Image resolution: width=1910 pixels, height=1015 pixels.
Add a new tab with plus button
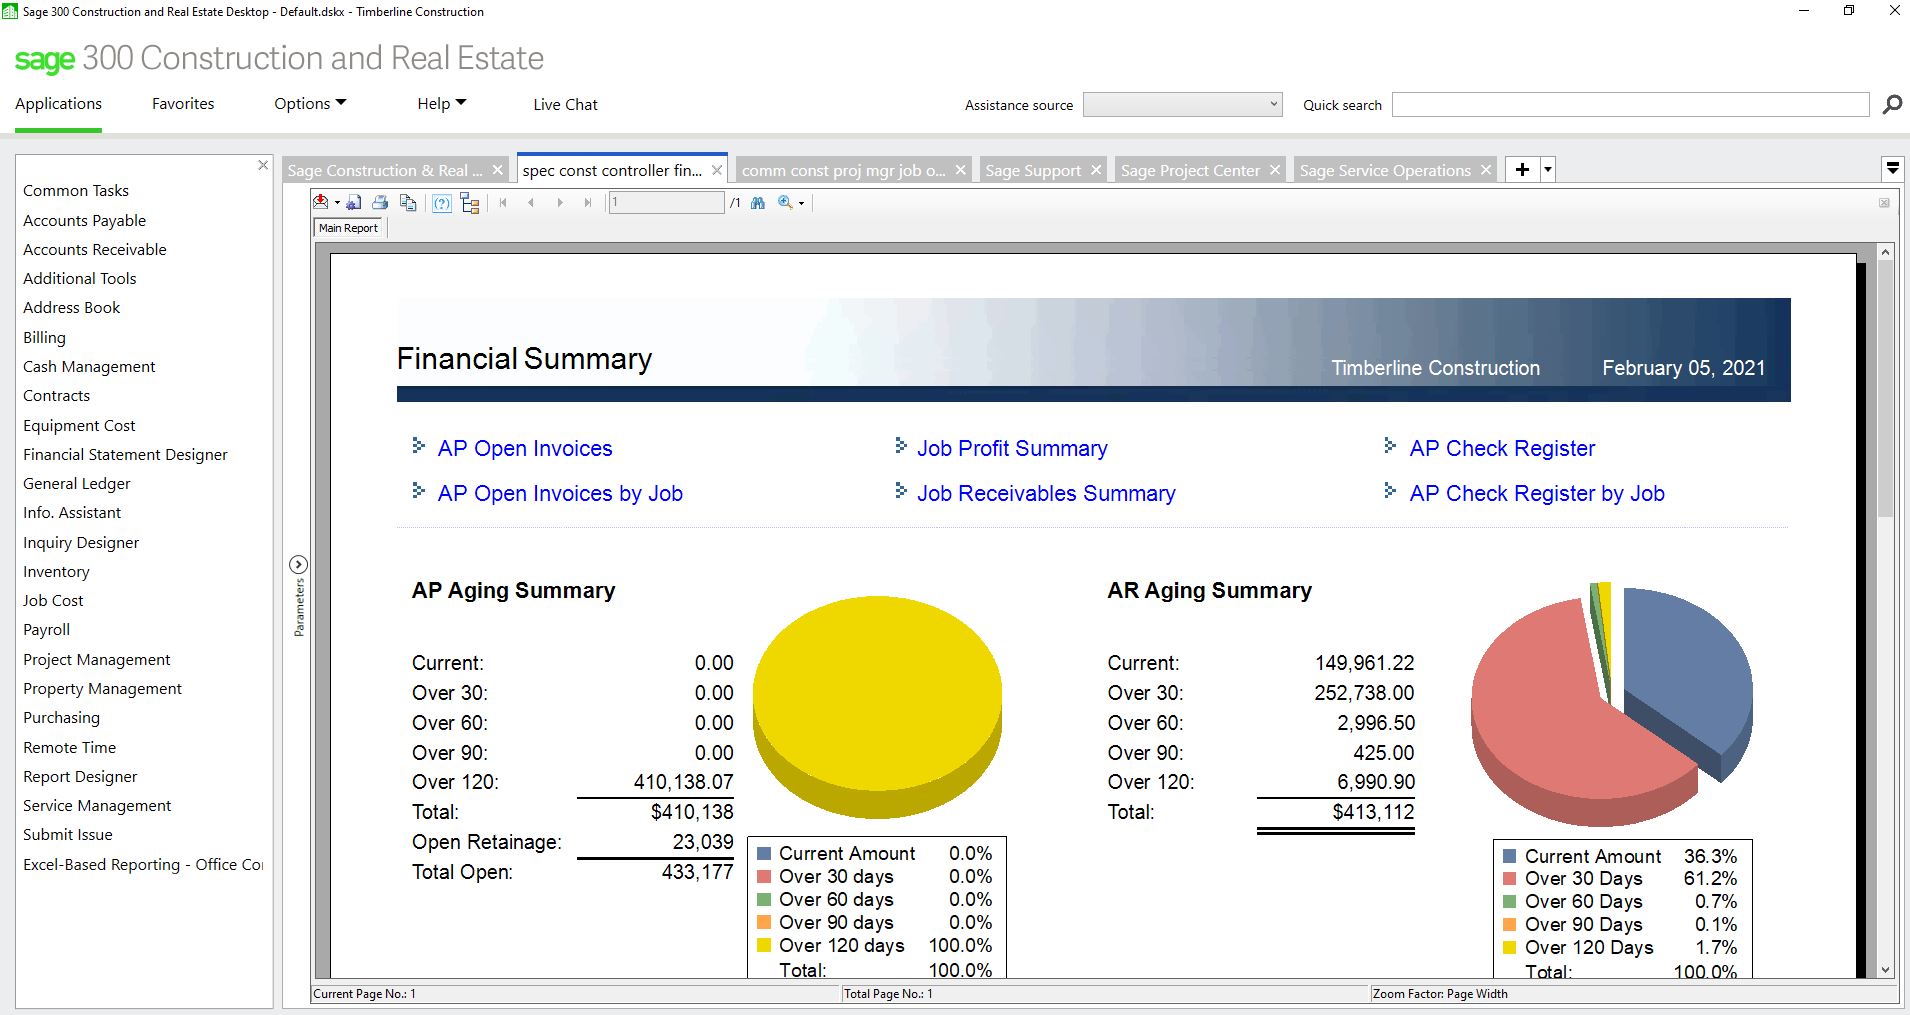pyautogui.click(x=1522, y=170)
